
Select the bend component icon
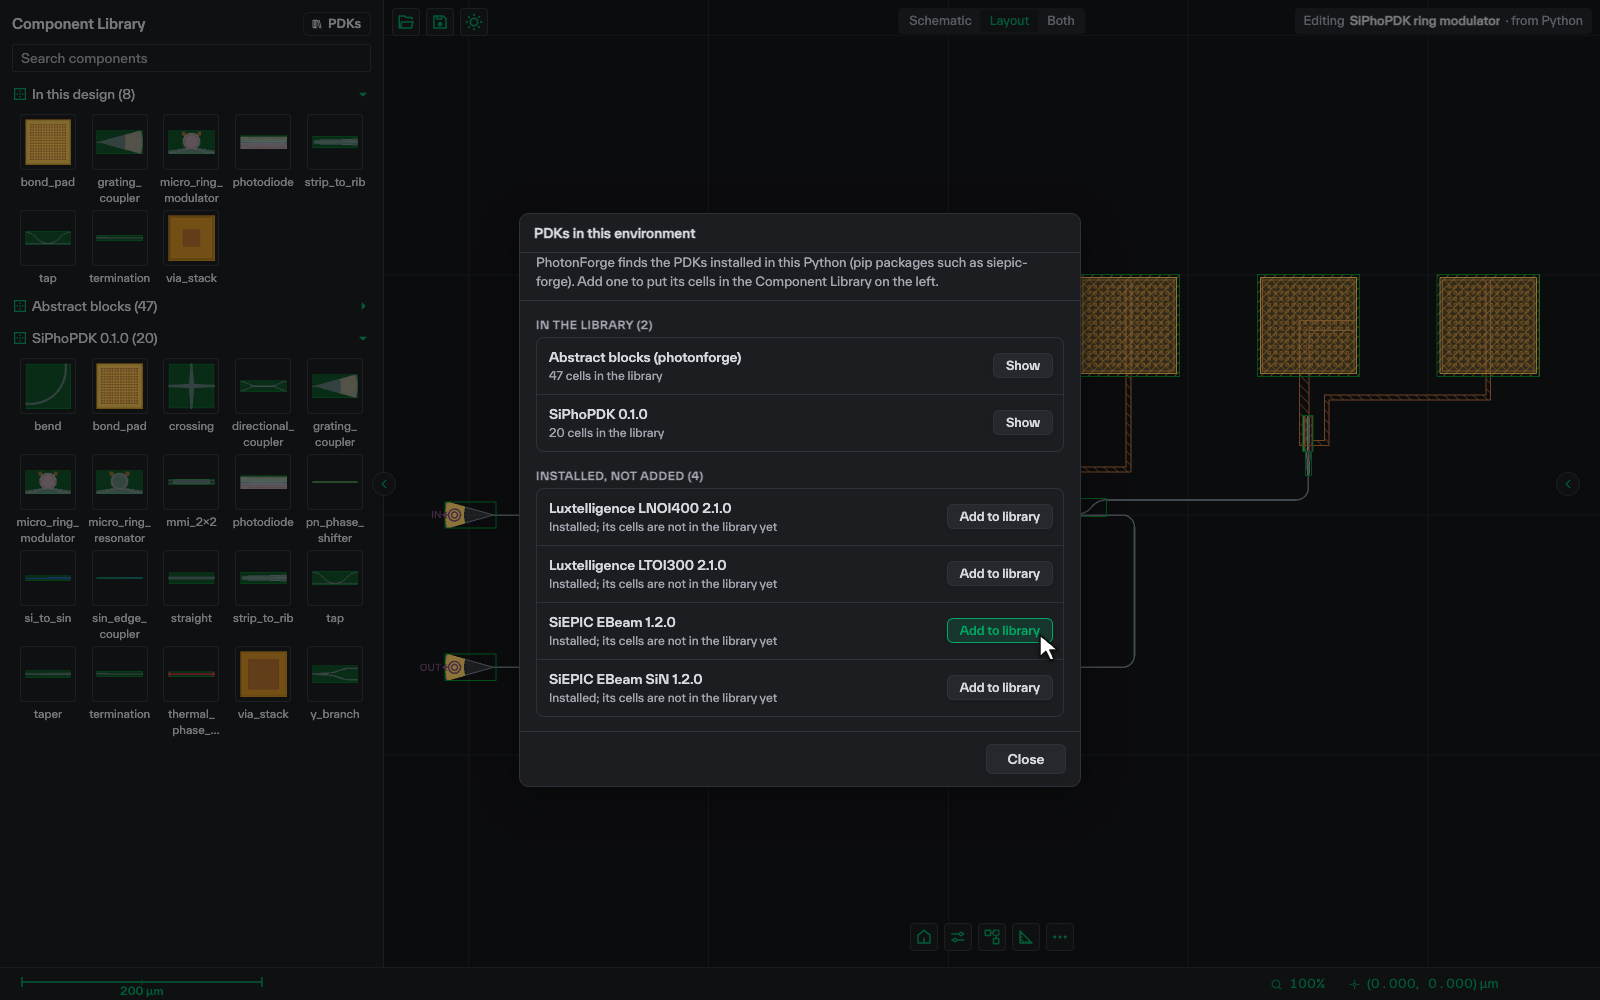point(48,386)
